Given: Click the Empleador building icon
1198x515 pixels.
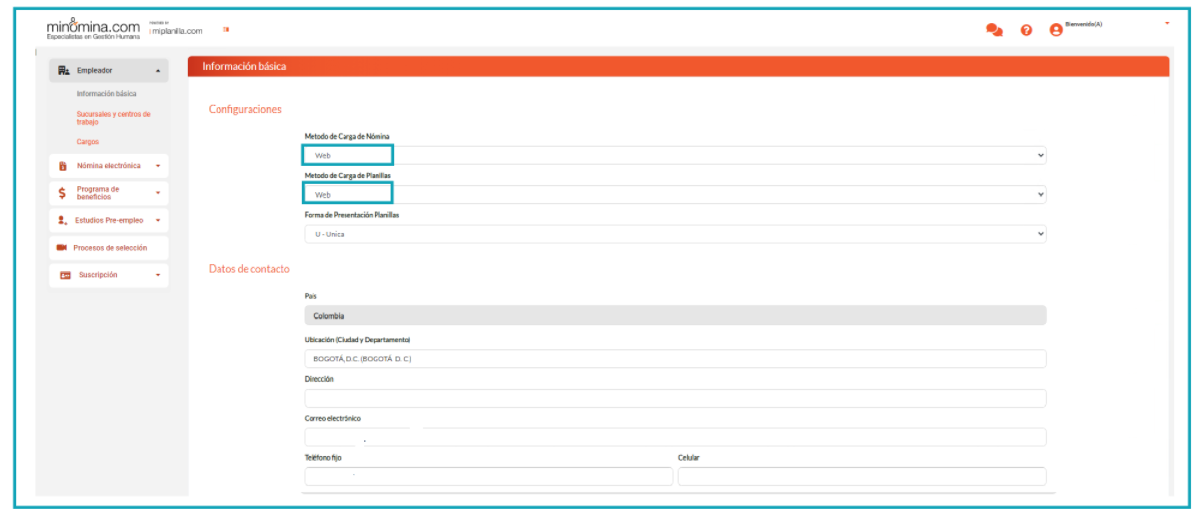Looking at the screenshot, I should pyautogui.click(x=64, y=71).
